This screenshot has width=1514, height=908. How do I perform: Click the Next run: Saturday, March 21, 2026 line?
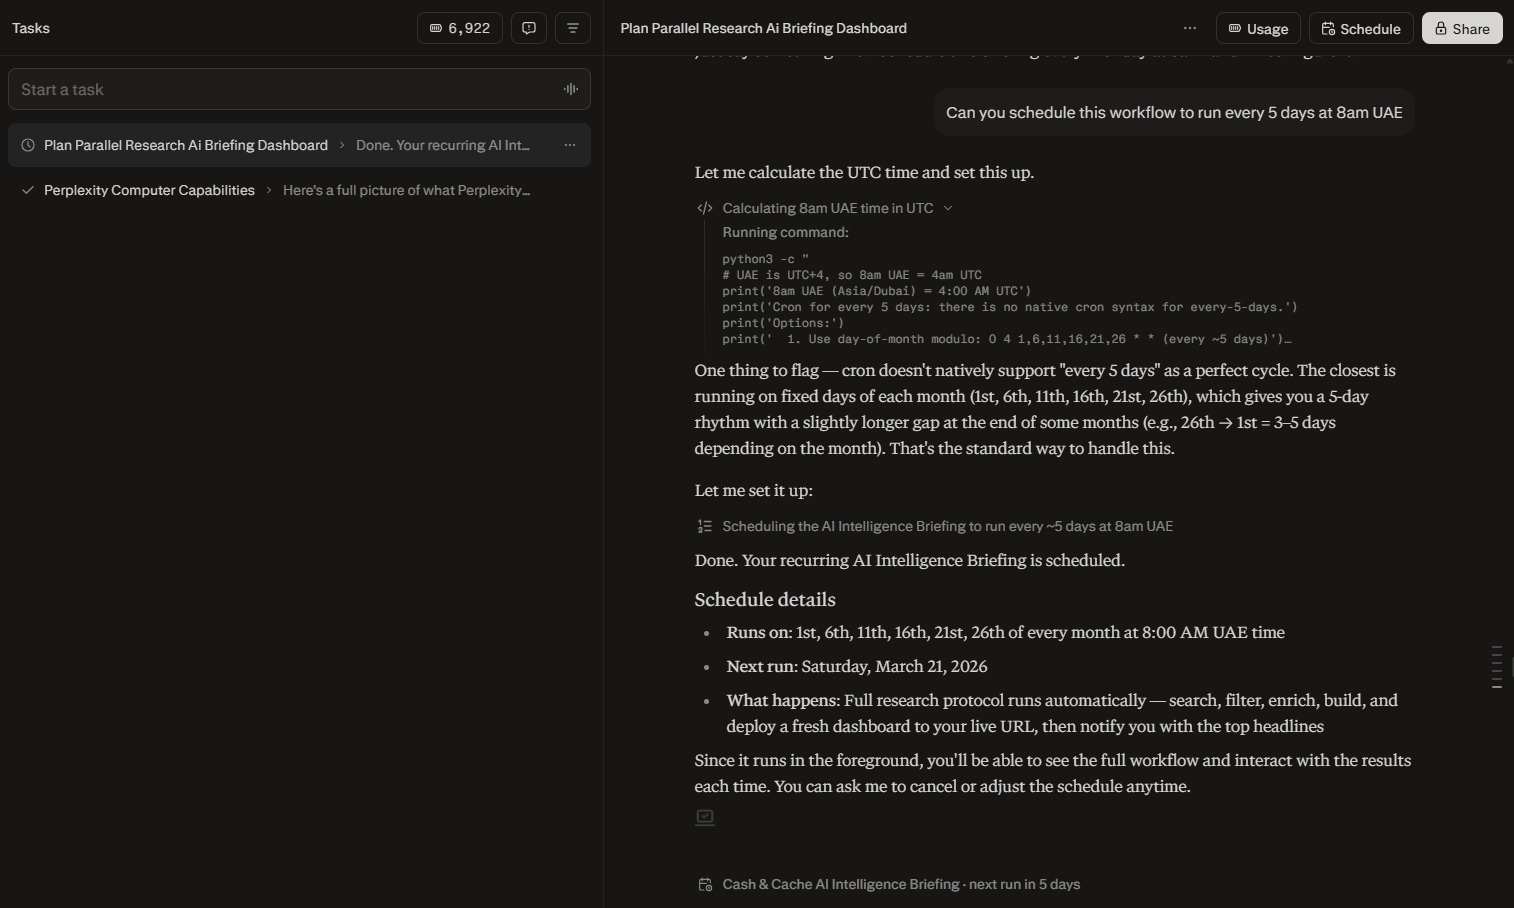coord(857,666)
